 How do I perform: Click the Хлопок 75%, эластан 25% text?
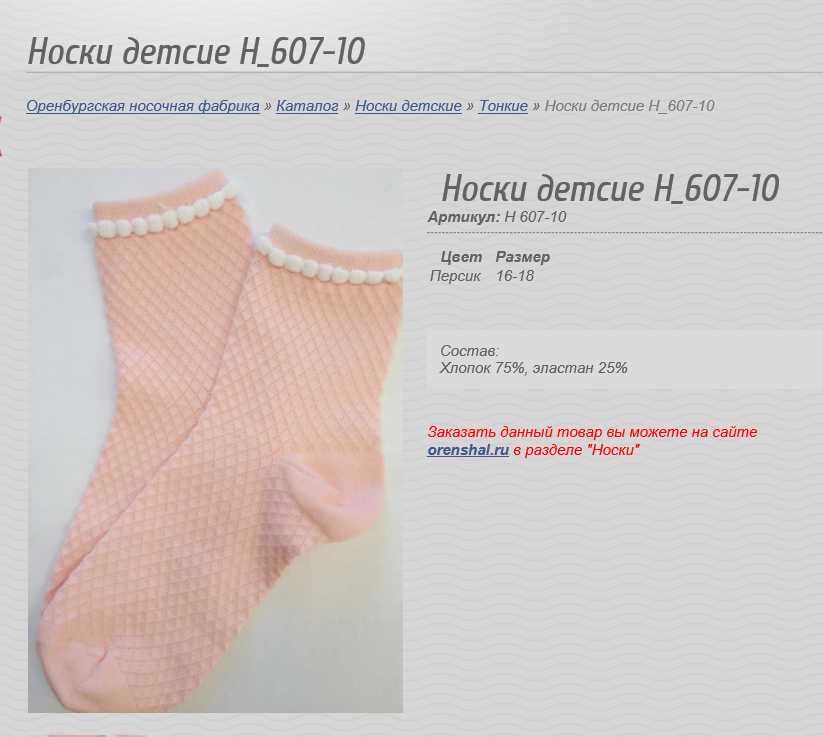pyautogui.click(x=533, y=368)
